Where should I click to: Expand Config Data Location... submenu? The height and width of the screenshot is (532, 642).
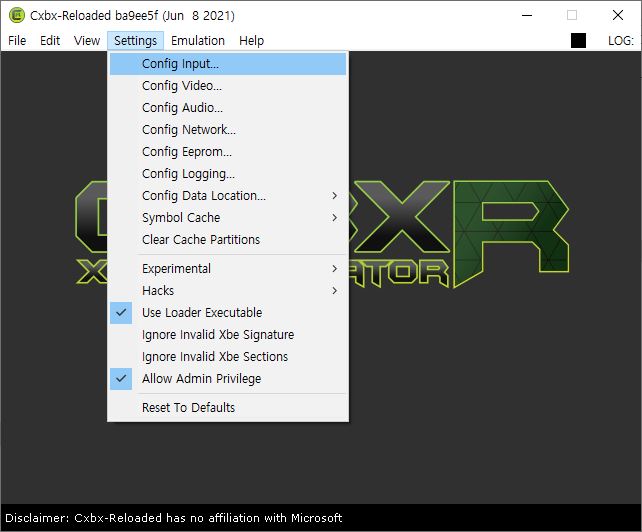[228, 196]
